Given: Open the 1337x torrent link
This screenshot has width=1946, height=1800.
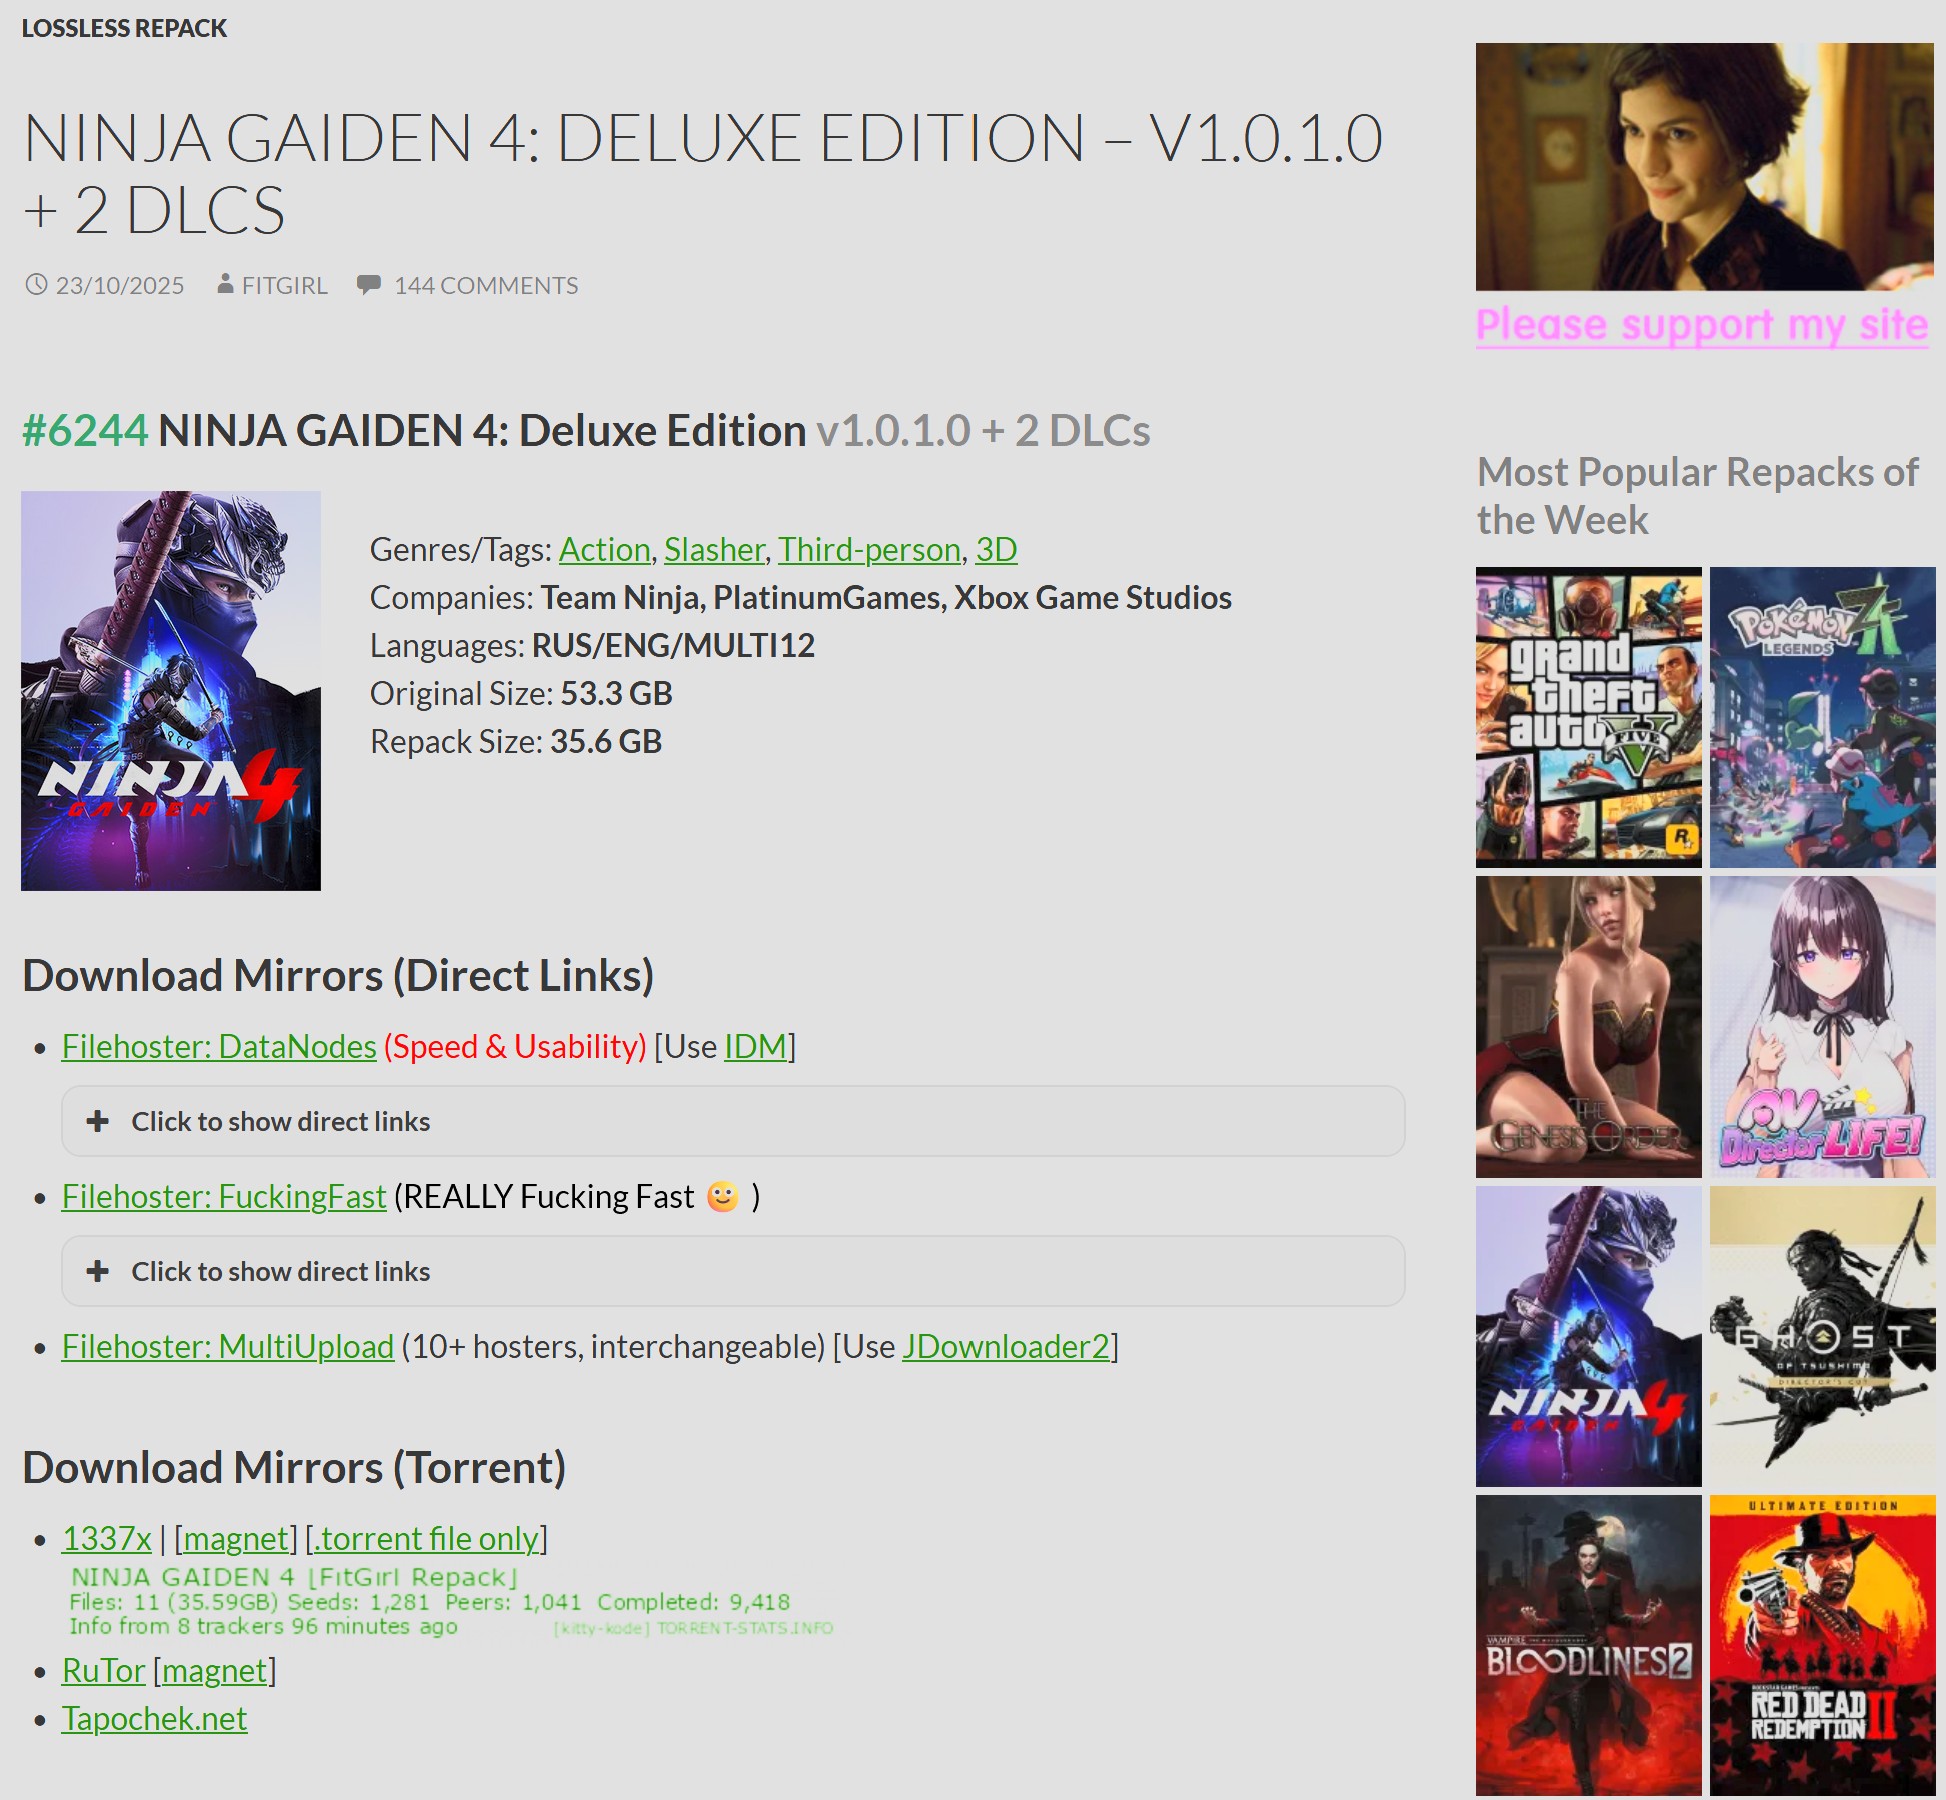Looking at the screenshot, I should click(x=106, y=1538).
